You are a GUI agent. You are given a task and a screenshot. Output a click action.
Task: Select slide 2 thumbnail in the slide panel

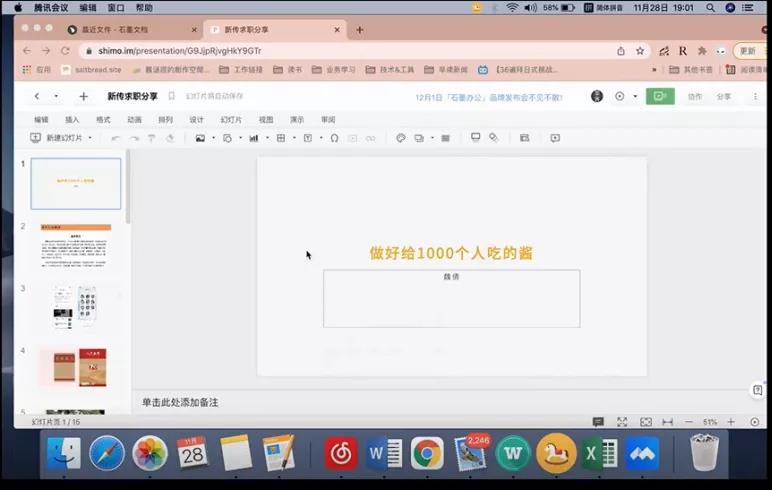(x=76, y=246)
